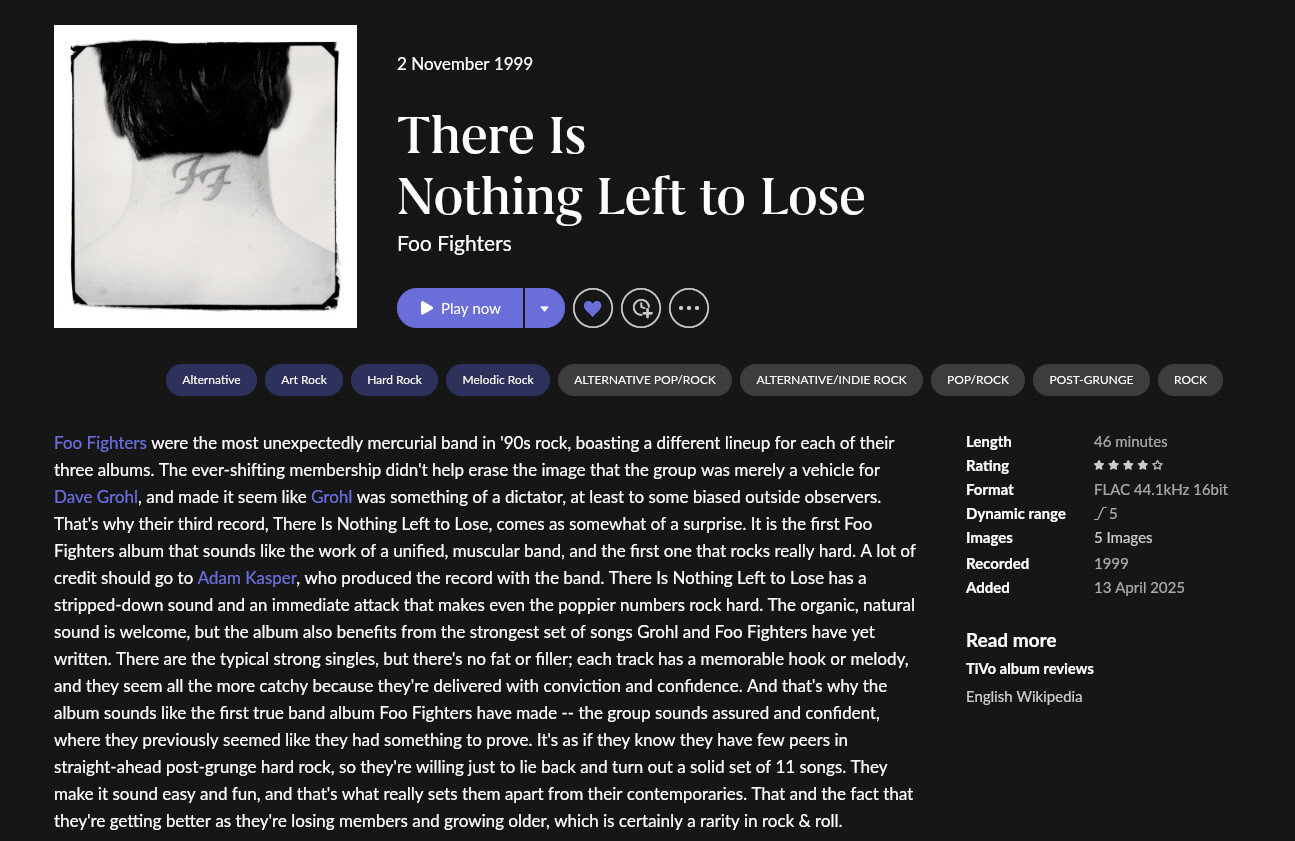Choose the Hard Rock tag
The image size is (1295, 841).
(x=394, y=380)
